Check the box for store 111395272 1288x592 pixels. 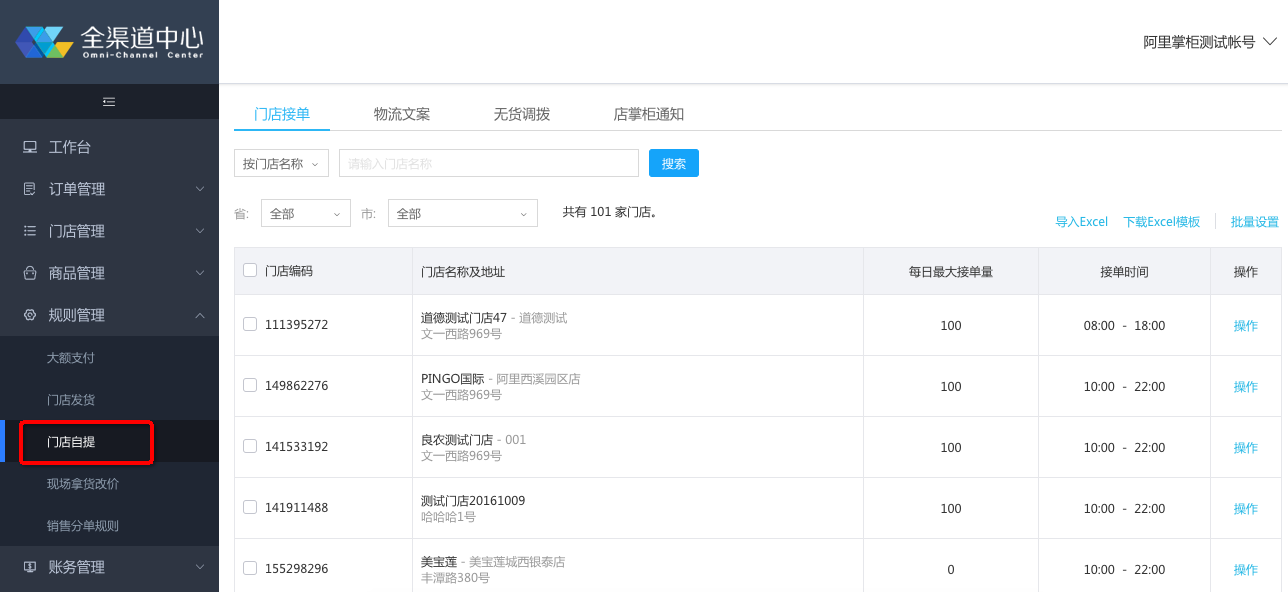tap(250, 324)
